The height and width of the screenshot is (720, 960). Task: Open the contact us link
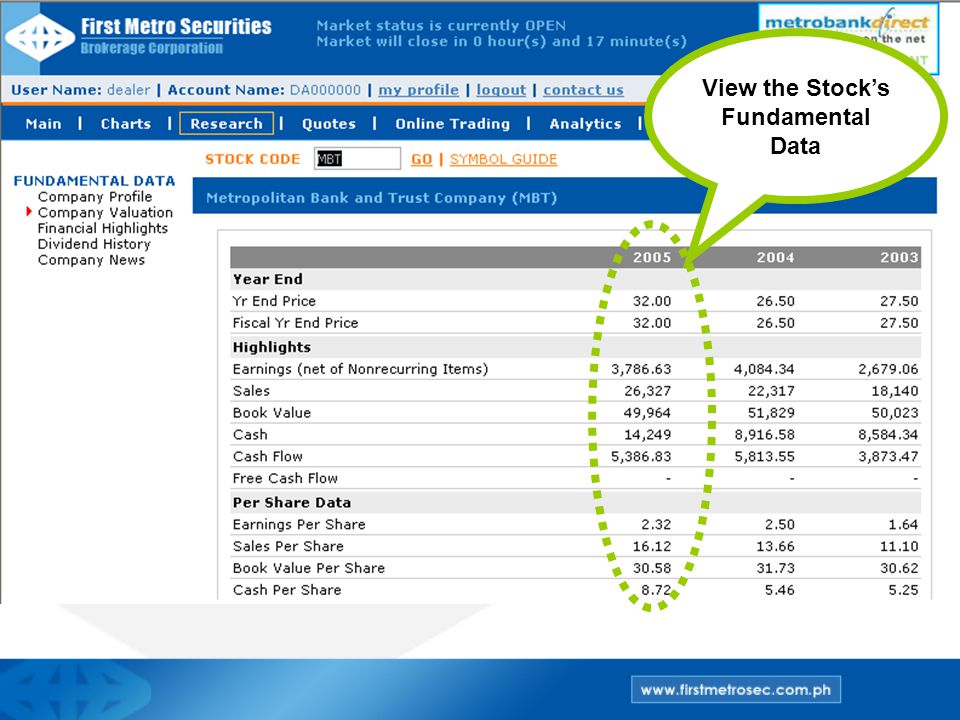[583, 90]
